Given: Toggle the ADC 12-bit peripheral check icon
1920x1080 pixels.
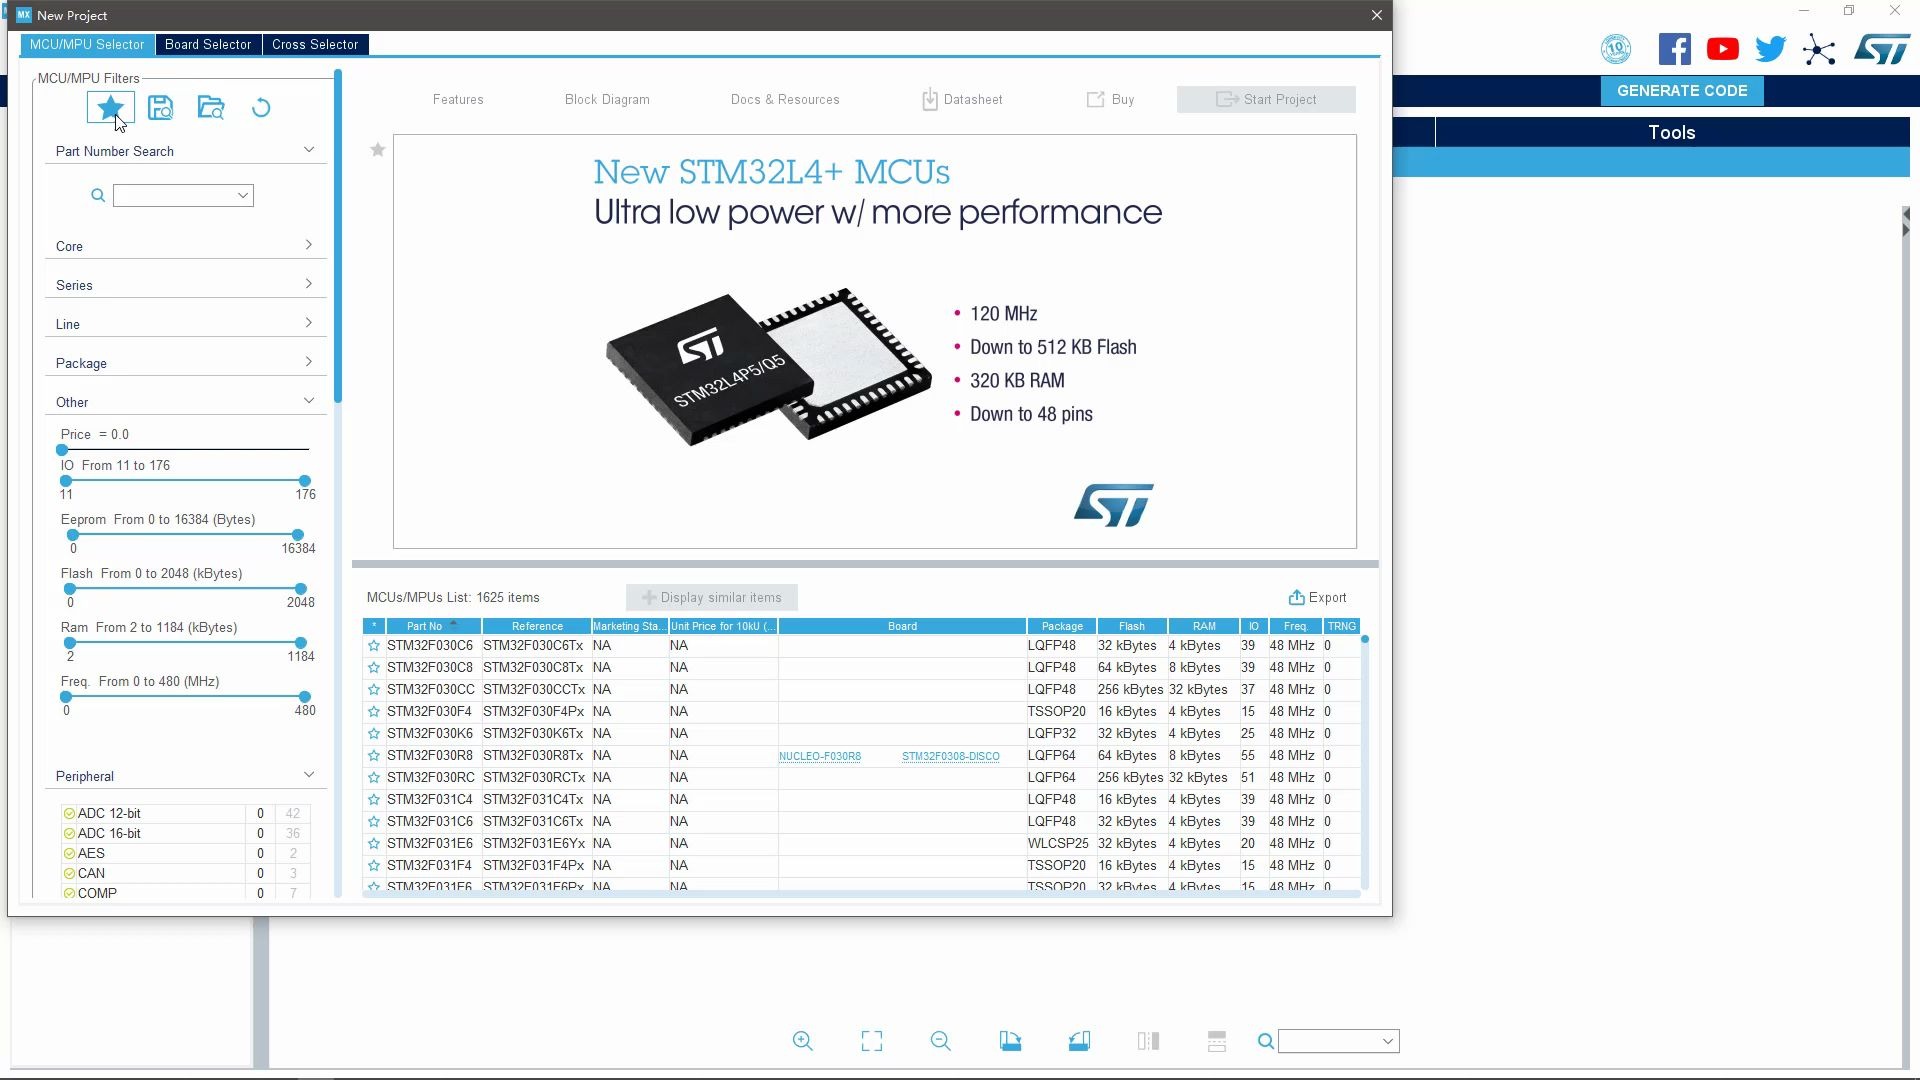Looking at the screenshot, I should (69, 814).
